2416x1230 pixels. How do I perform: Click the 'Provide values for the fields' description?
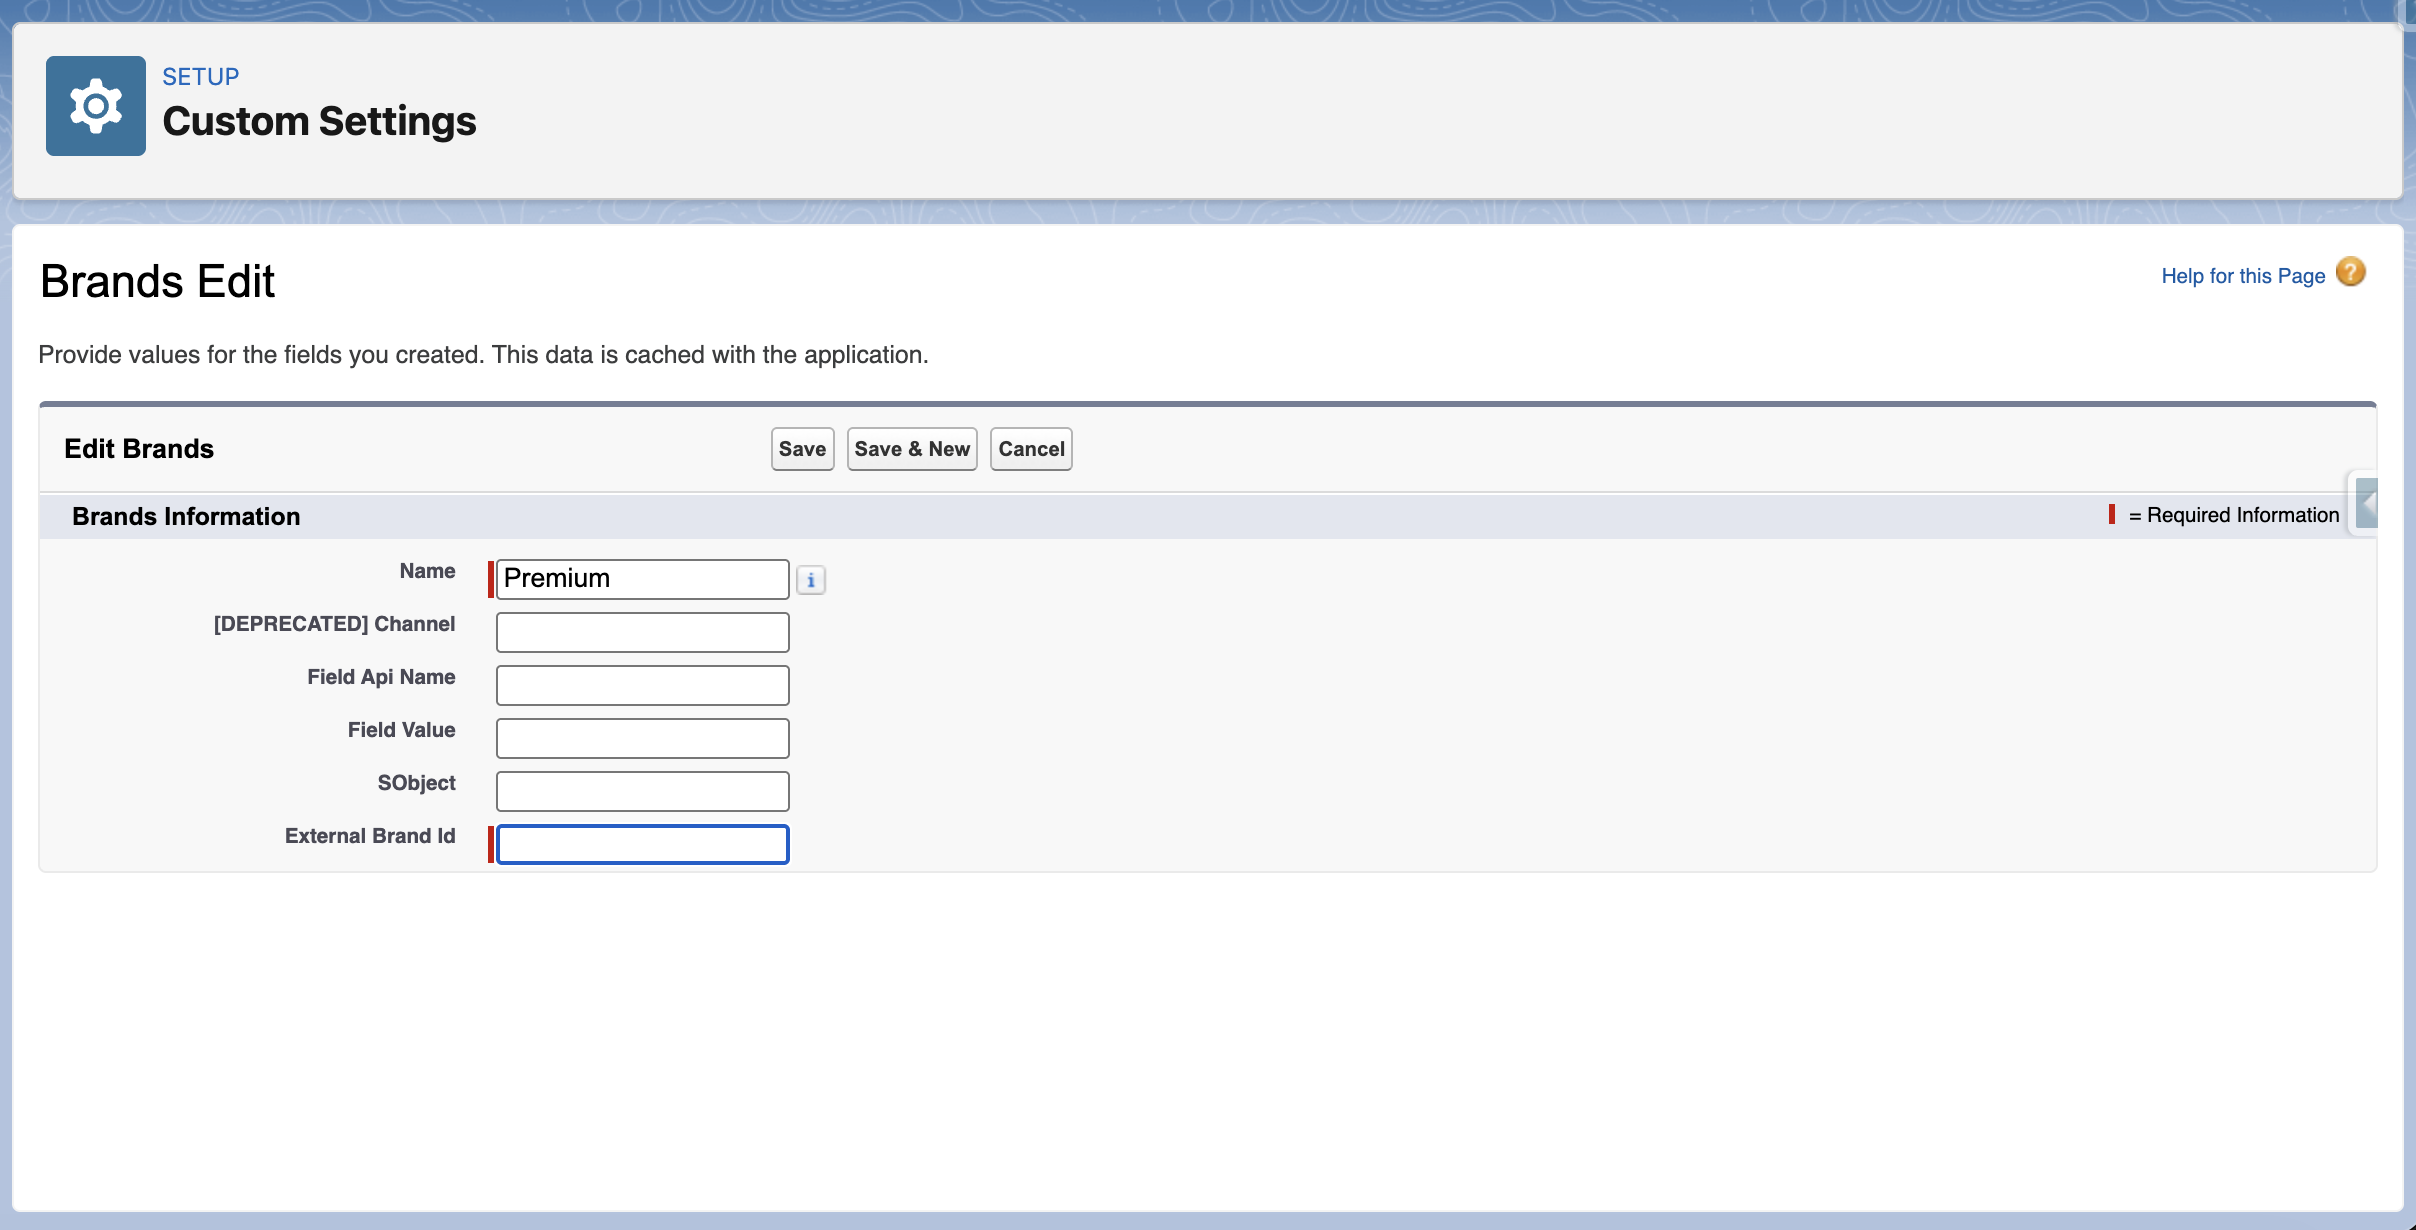(x=483, y=355)
